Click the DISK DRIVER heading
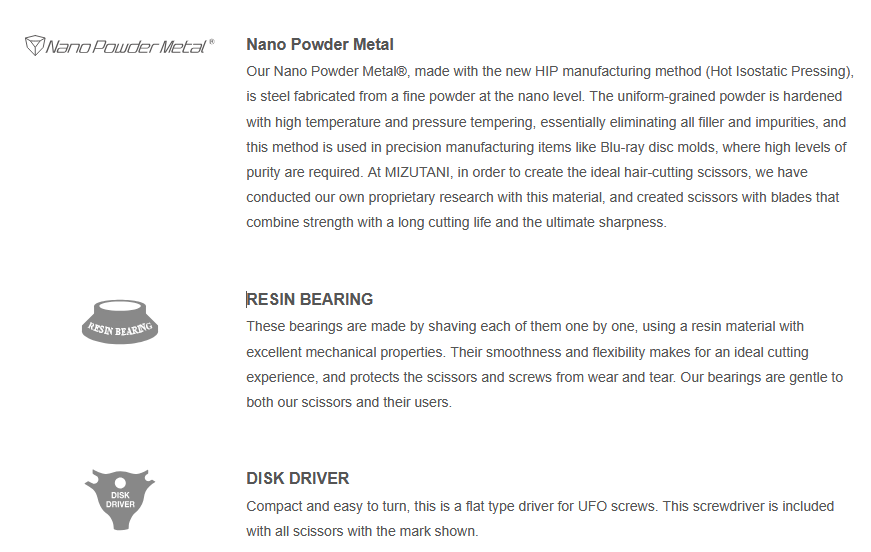 click(x=298, y=478)
